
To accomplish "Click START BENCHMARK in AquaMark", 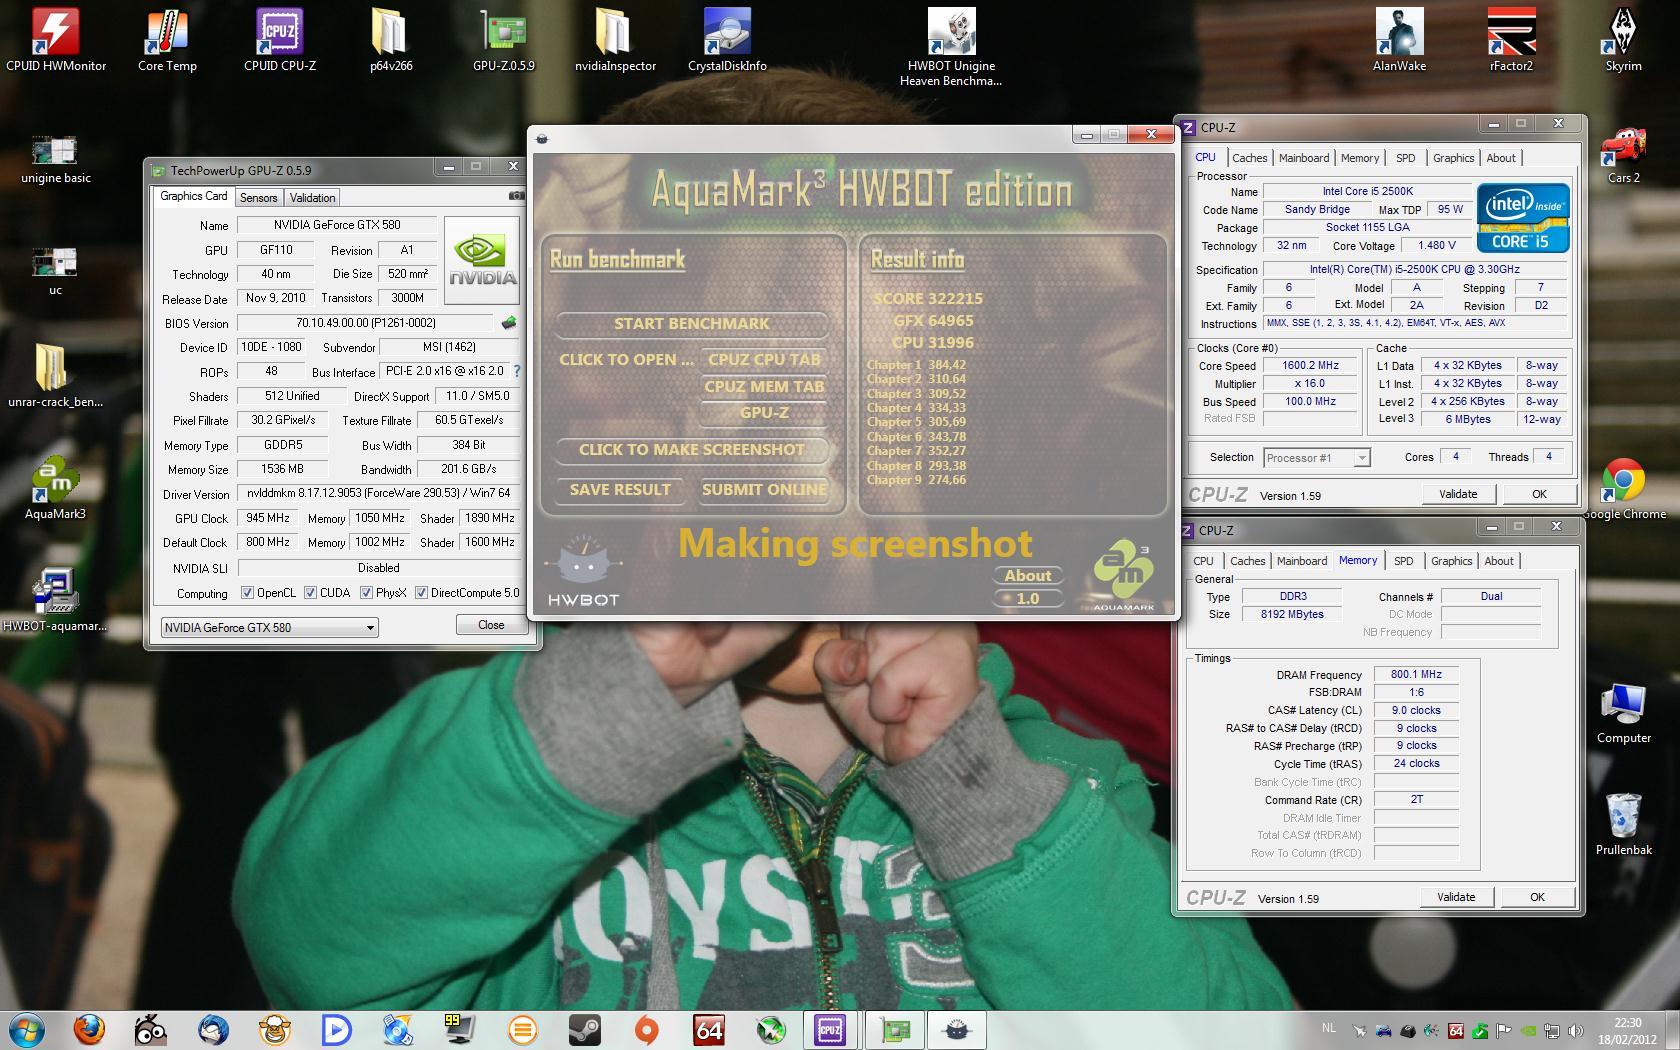I will coord(692,324).
